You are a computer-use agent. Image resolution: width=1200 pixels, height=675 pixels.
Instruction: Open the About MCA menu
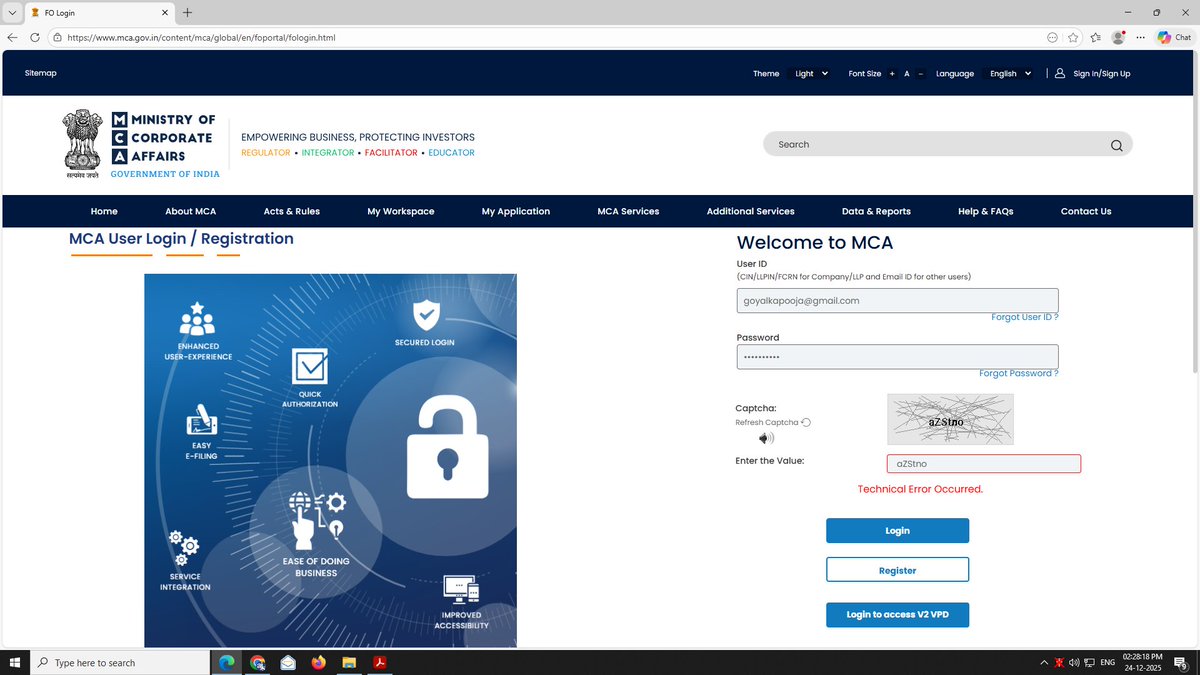(190, 211)
